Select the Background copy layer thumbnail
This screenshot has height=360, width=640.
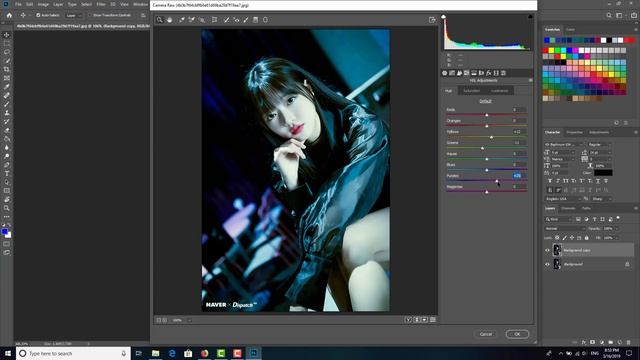tap(557, 250)
